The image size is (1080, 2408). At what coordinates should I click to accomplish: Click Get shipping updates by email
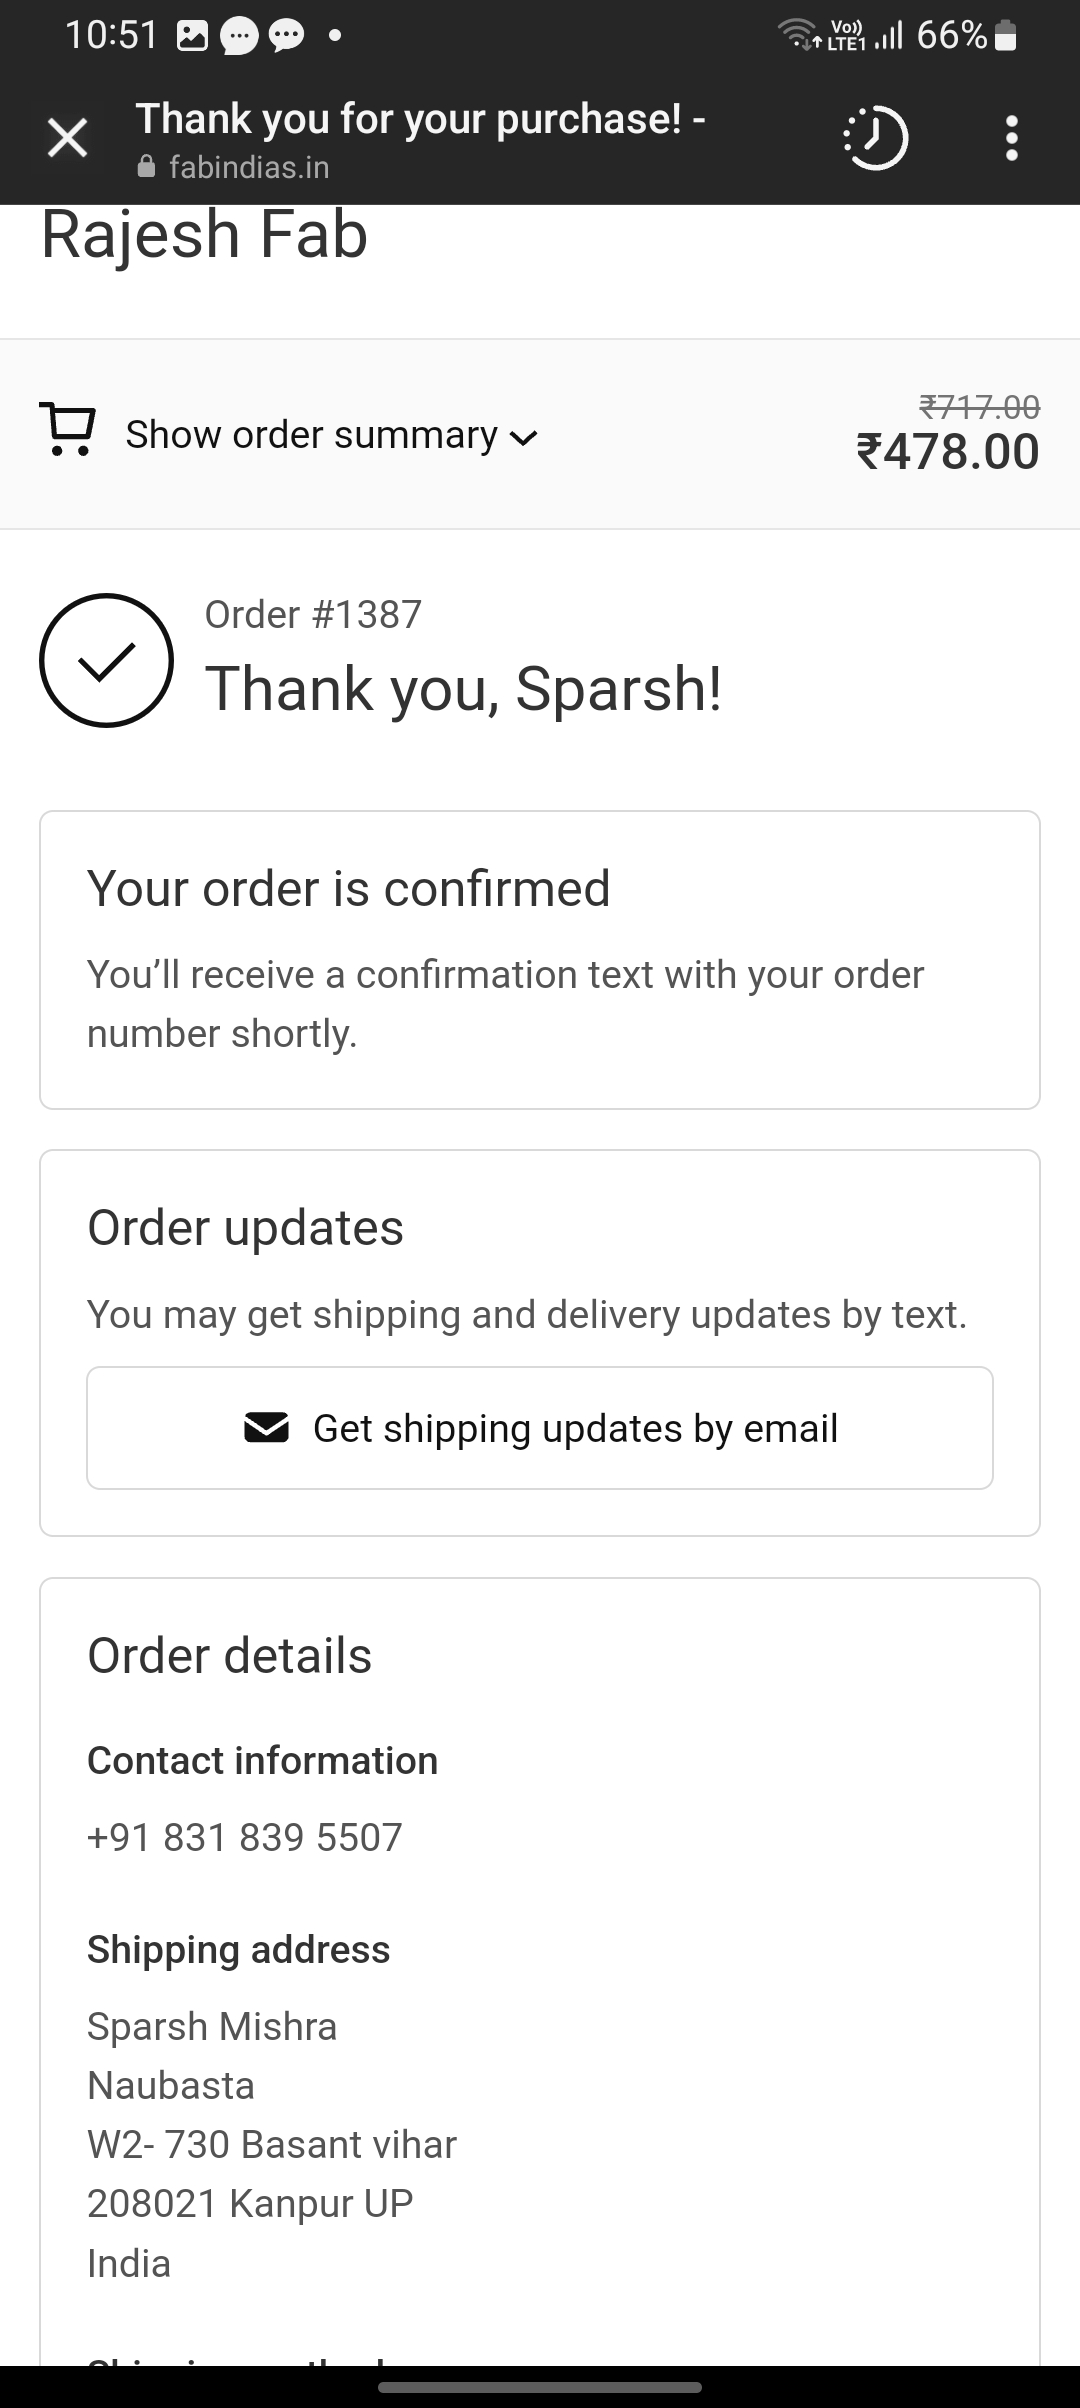coord(540,1428)
